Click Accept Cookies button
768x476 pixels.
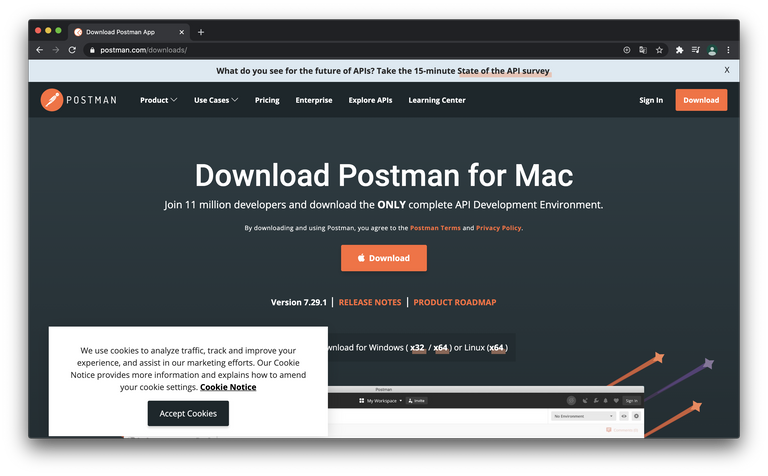click(x=188, y=413)
